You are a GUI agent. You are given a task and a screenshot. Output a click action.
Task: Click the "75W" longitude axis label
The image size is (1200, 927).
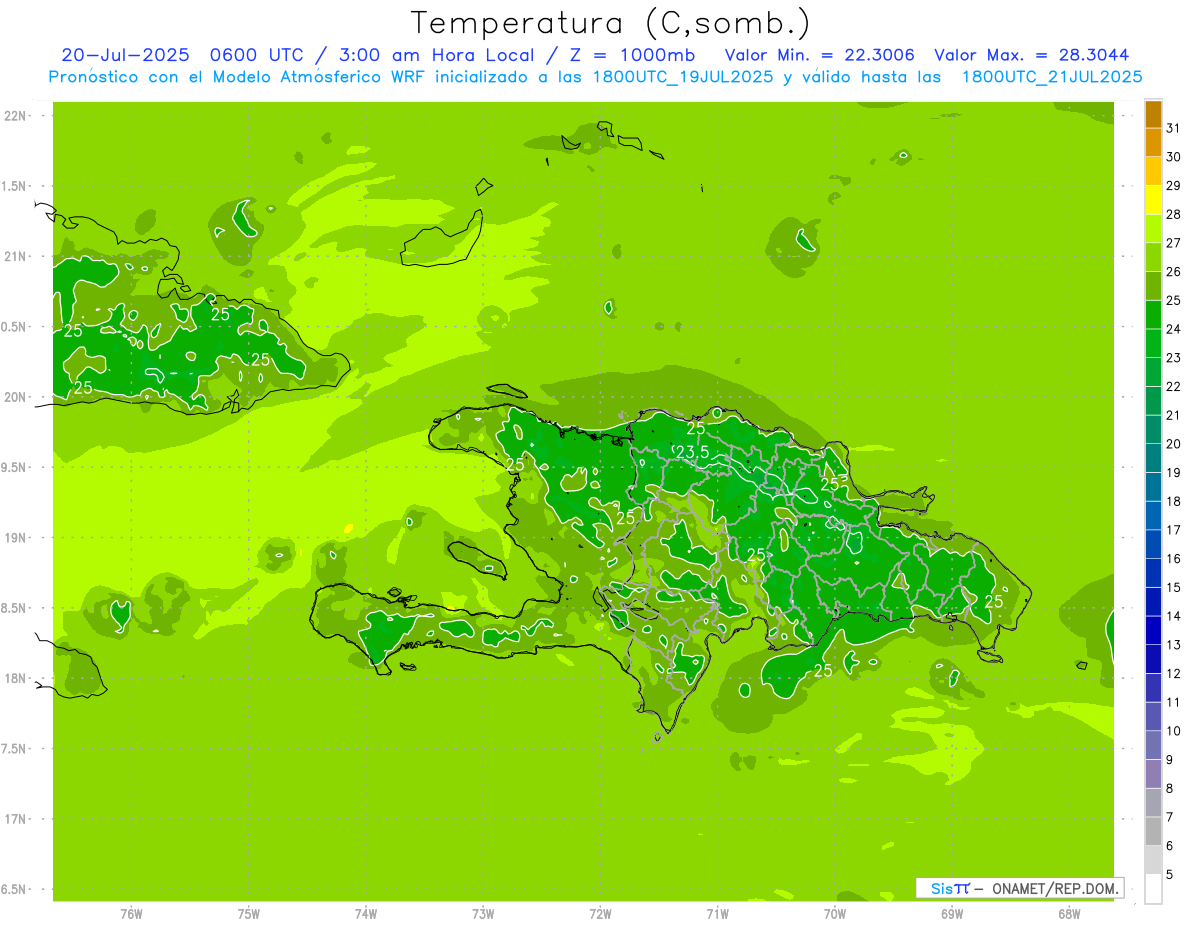[249, 913]
